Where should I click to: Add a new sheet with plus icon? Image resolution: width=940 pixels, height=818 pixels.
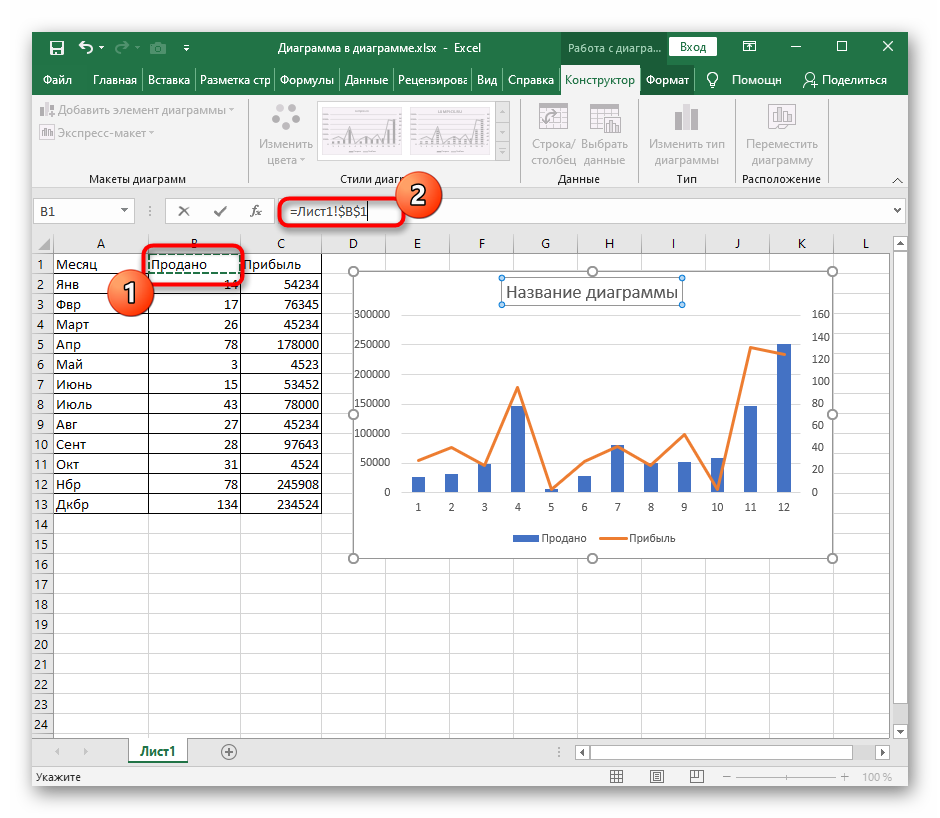(229, 751)
